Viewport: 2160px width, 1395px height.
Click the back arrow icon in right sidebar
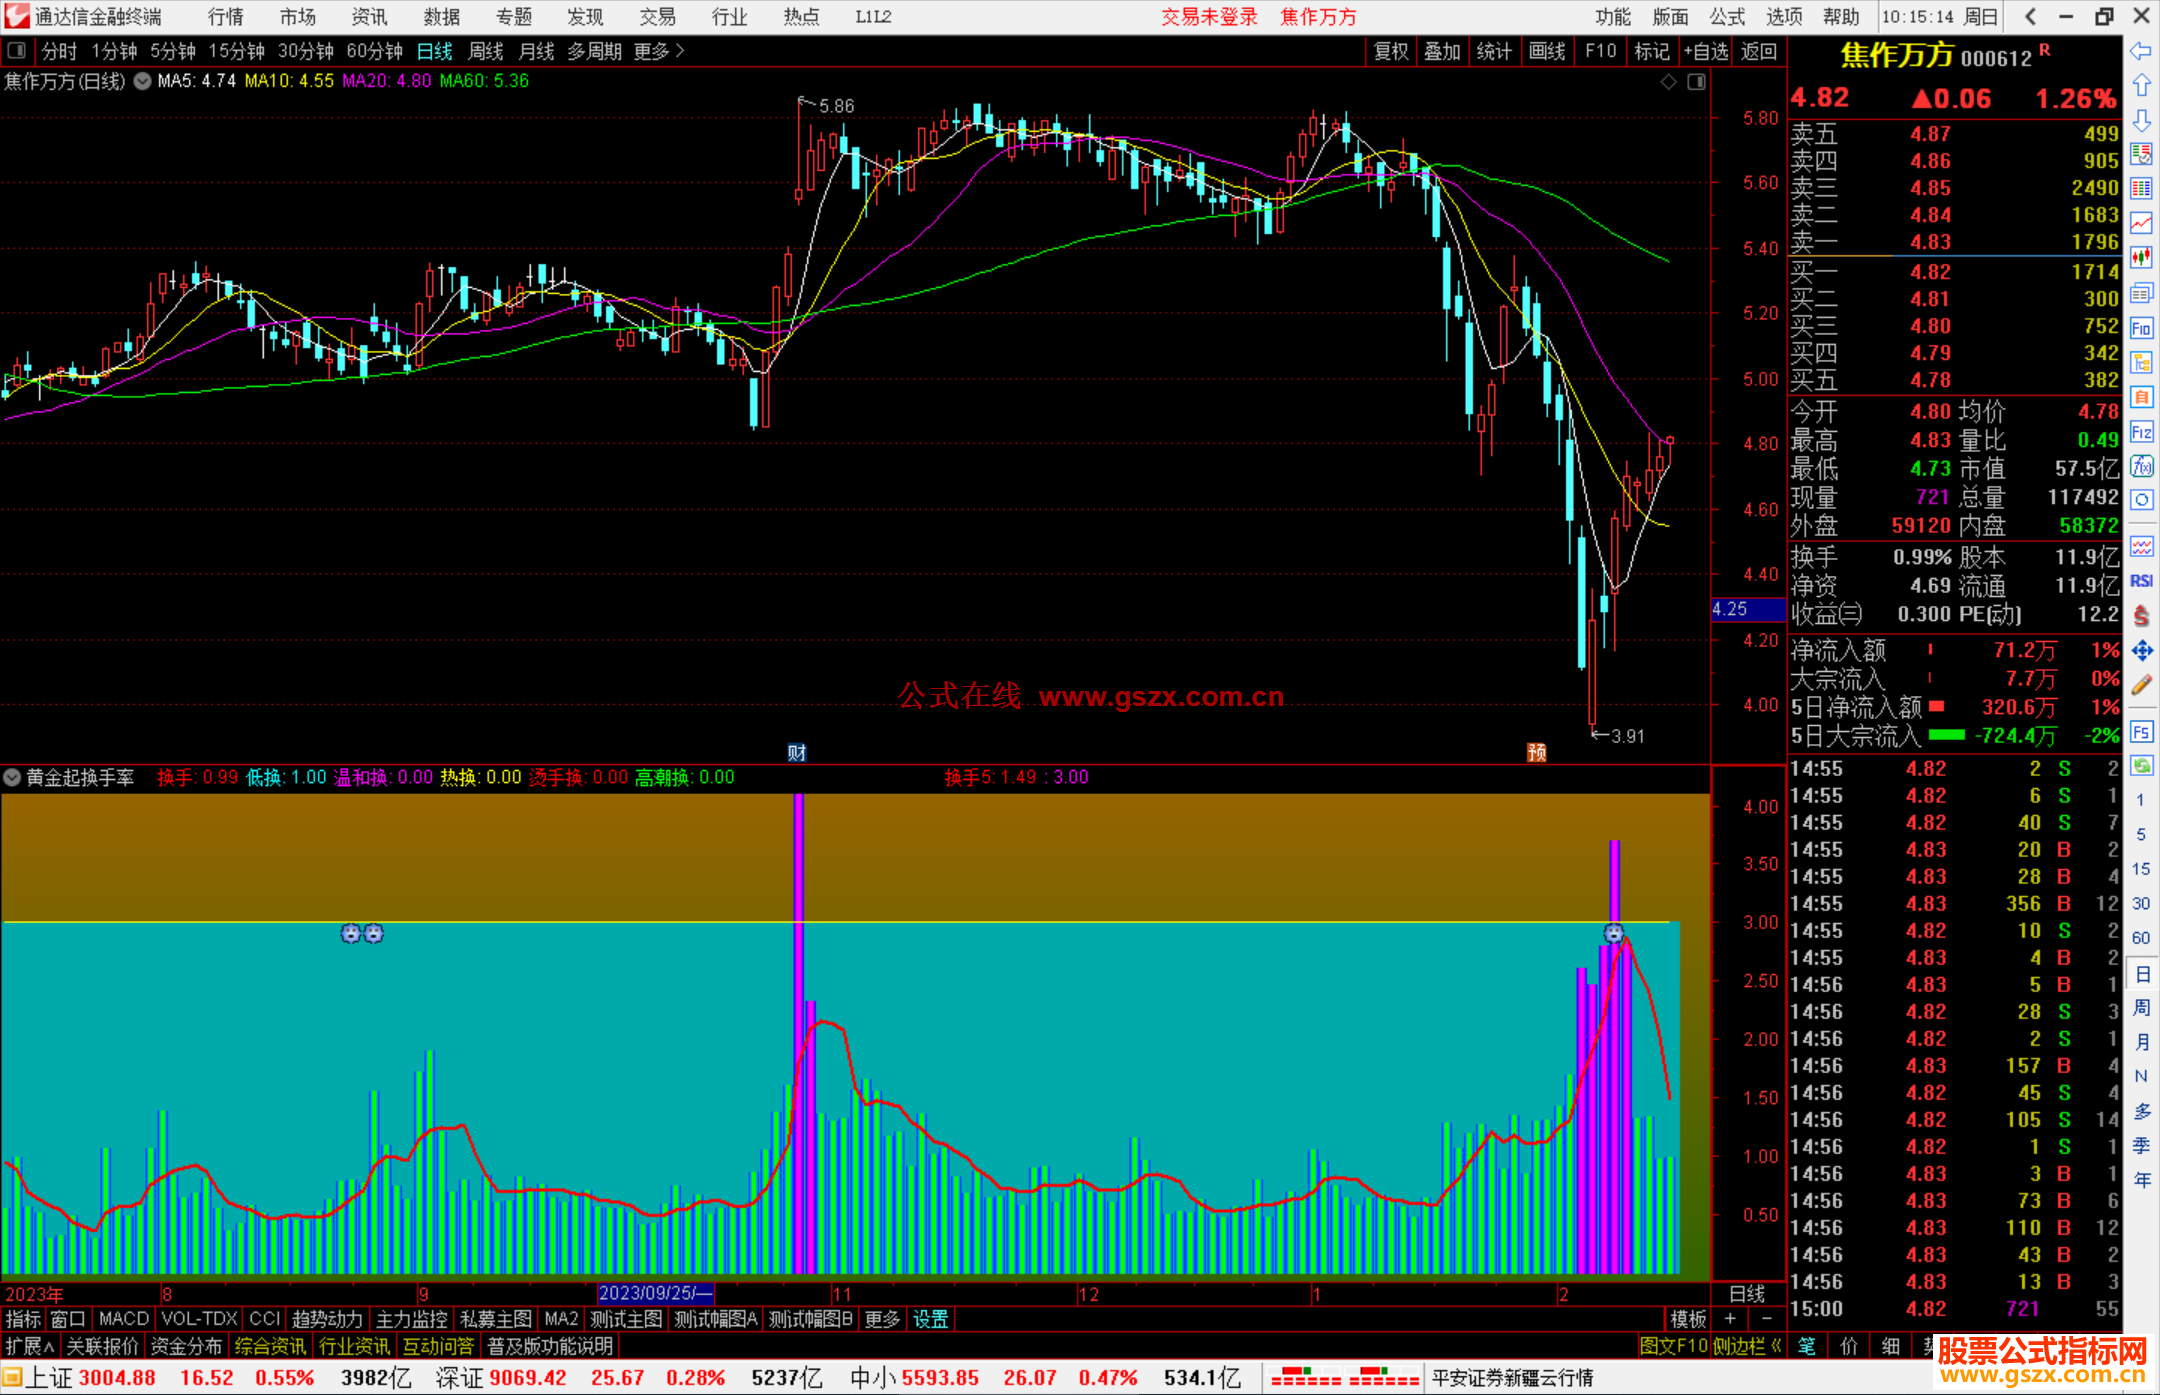coord(2141,51)
